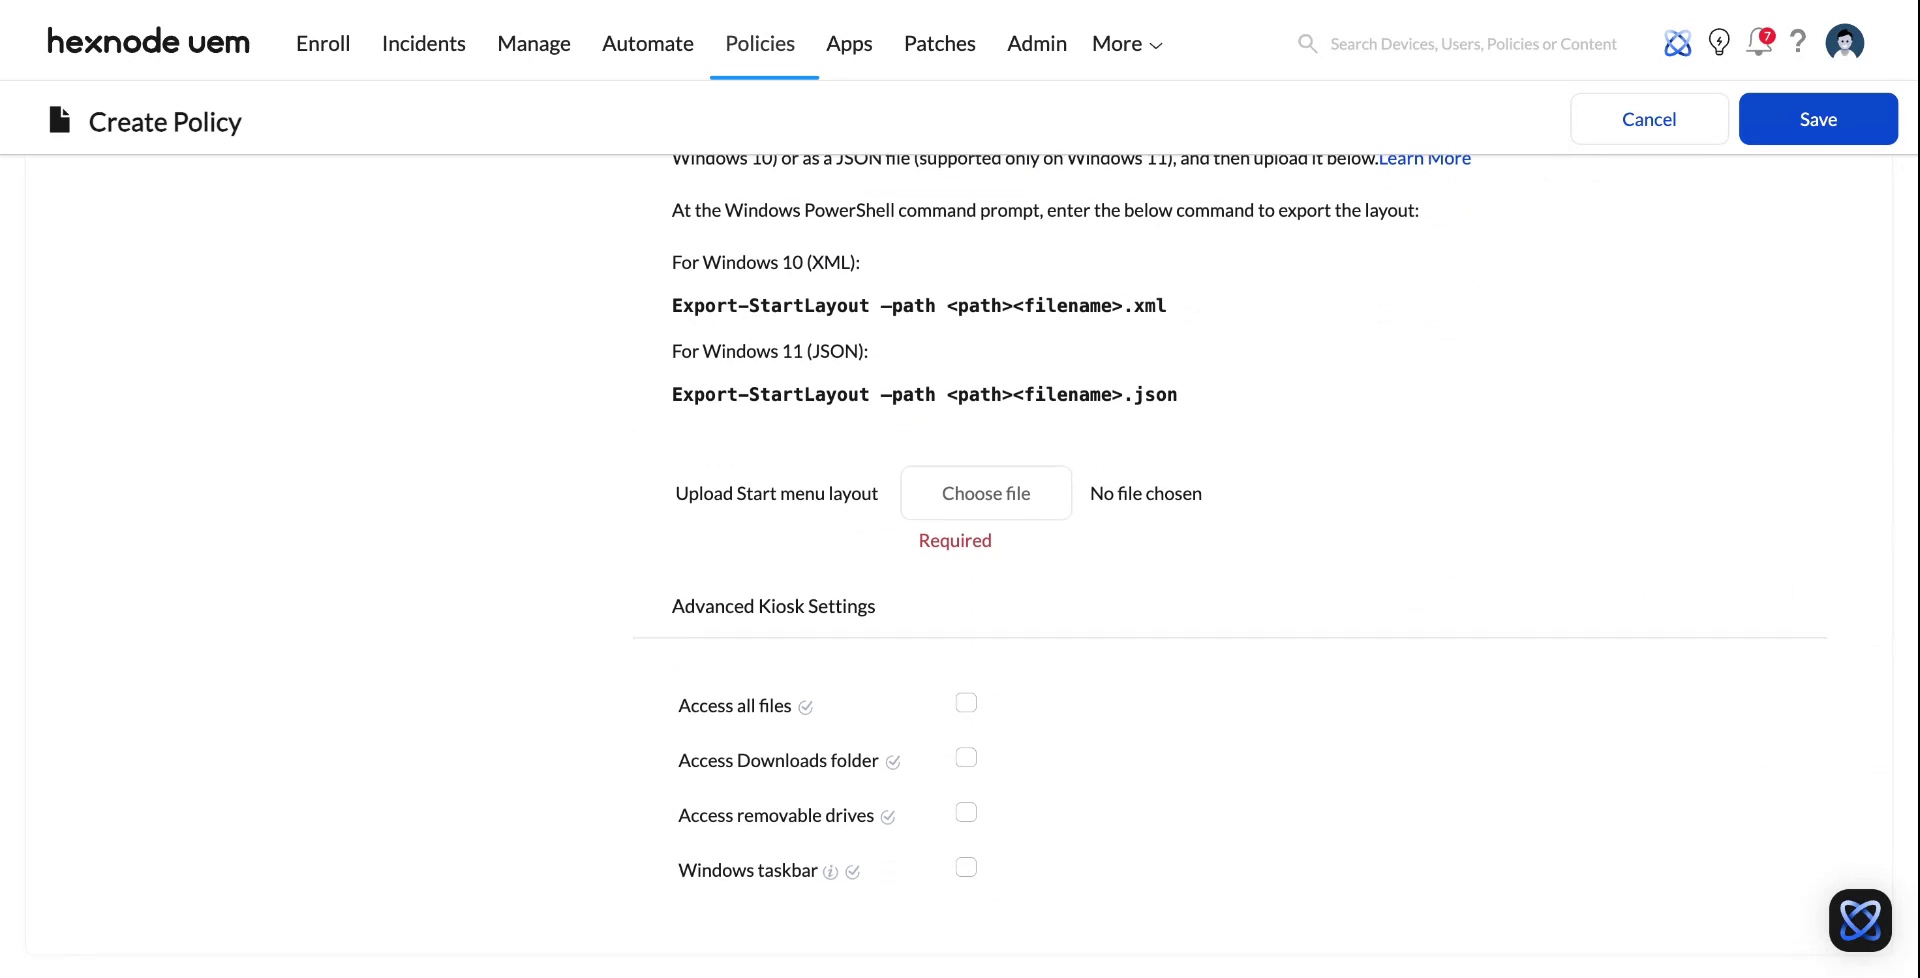Image resolution: width=1920 pixels, height=978 pixels.
Task: Toggle the Access removable drives checkbox
Action: 966,812
